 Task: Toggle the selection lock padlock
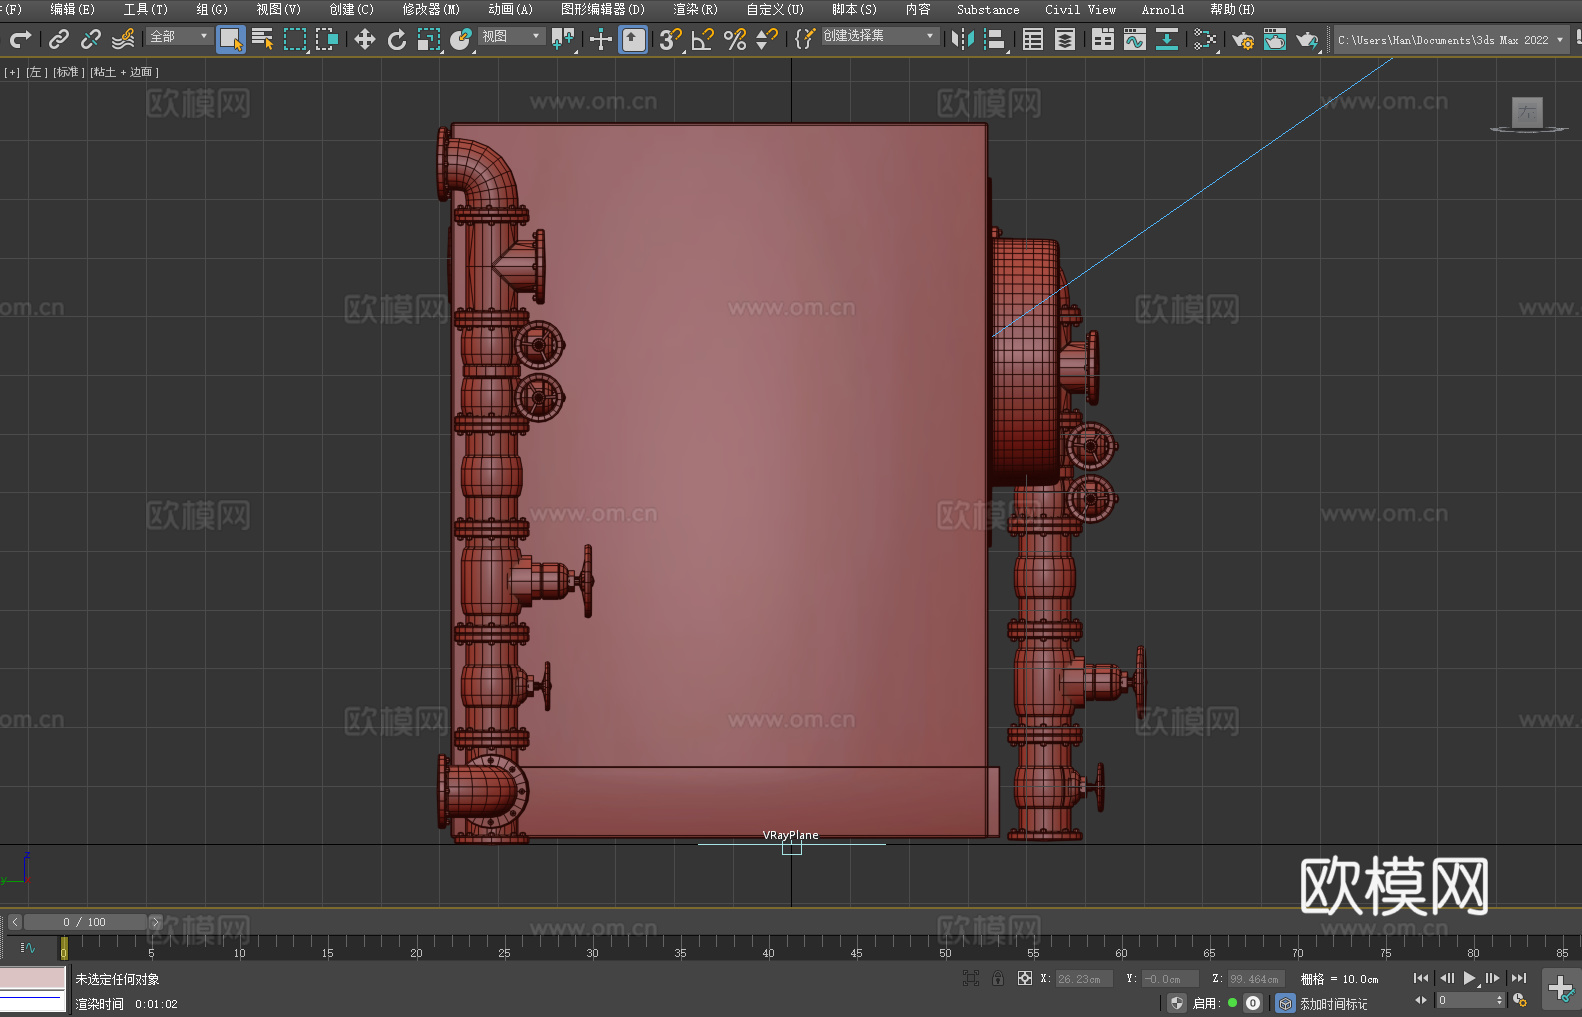click(x=998, y=979)
